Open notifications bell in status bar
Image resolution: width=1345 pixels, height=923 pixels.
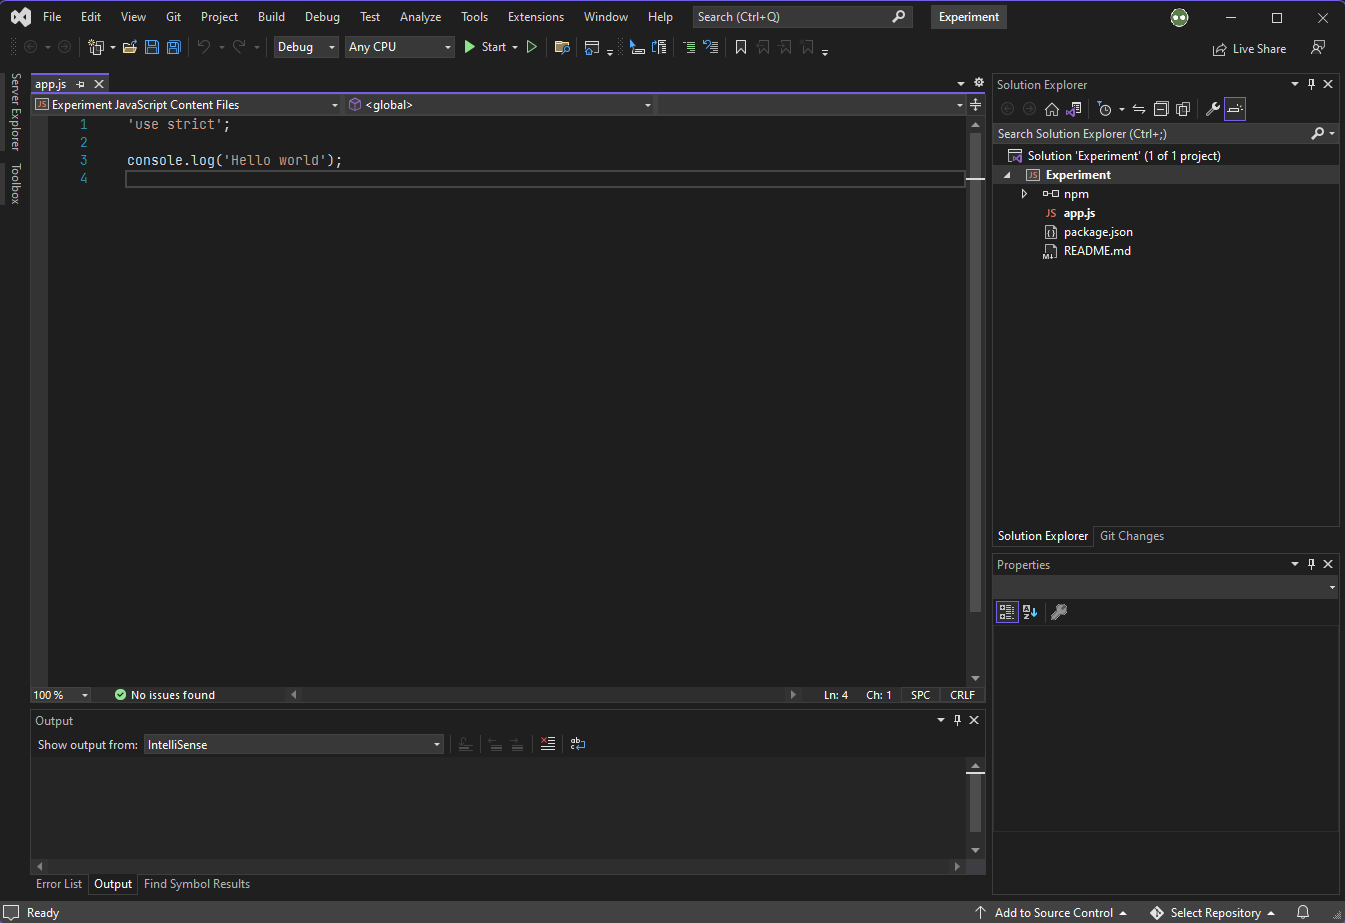pyautogui.click(x=1303, y=912)
